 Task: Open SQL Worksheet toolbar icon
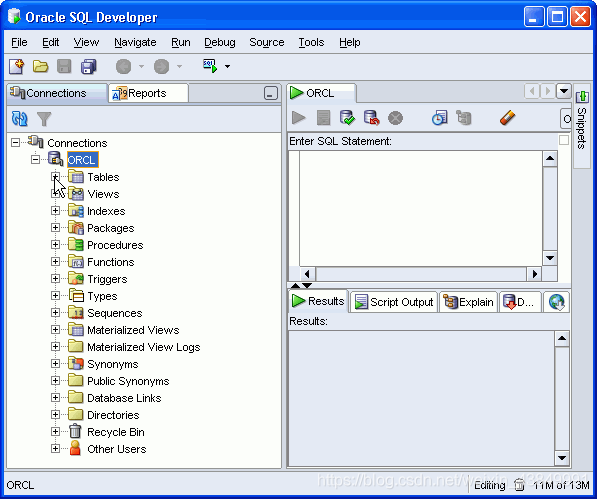210,66
